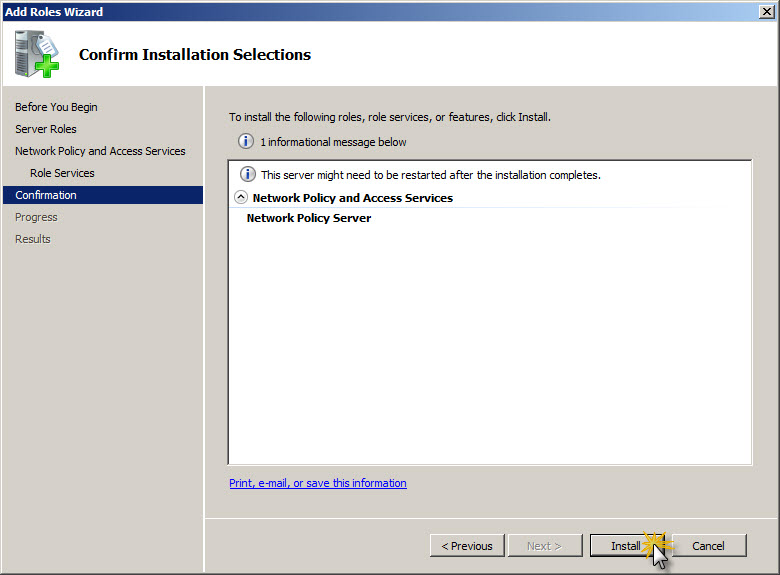Click the server role wizard icon in header

click(36, 54)
